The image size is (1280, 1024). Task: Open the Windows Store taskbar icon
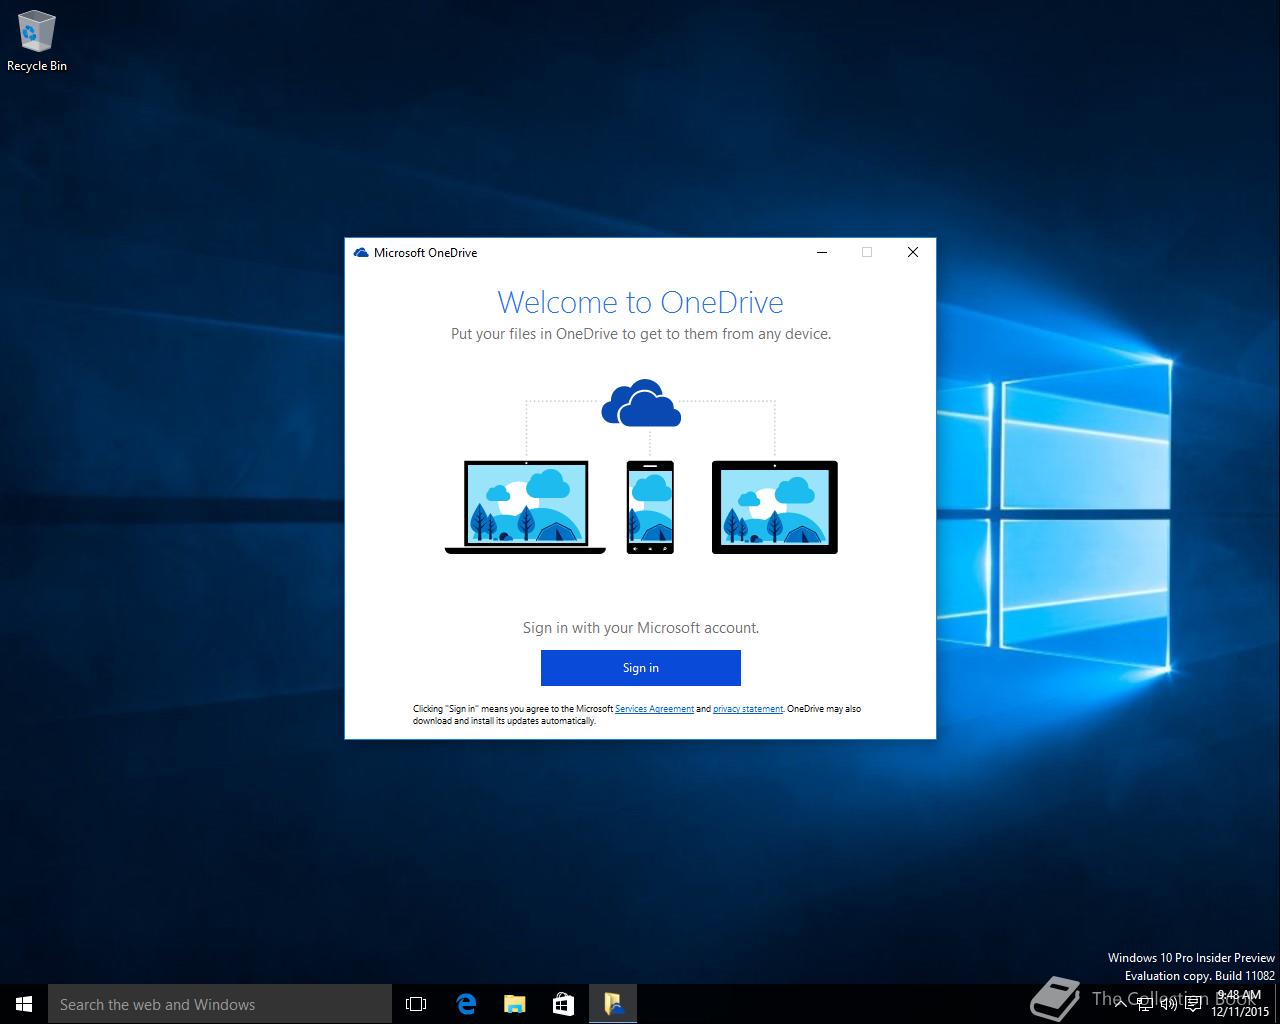(563, 1004)
